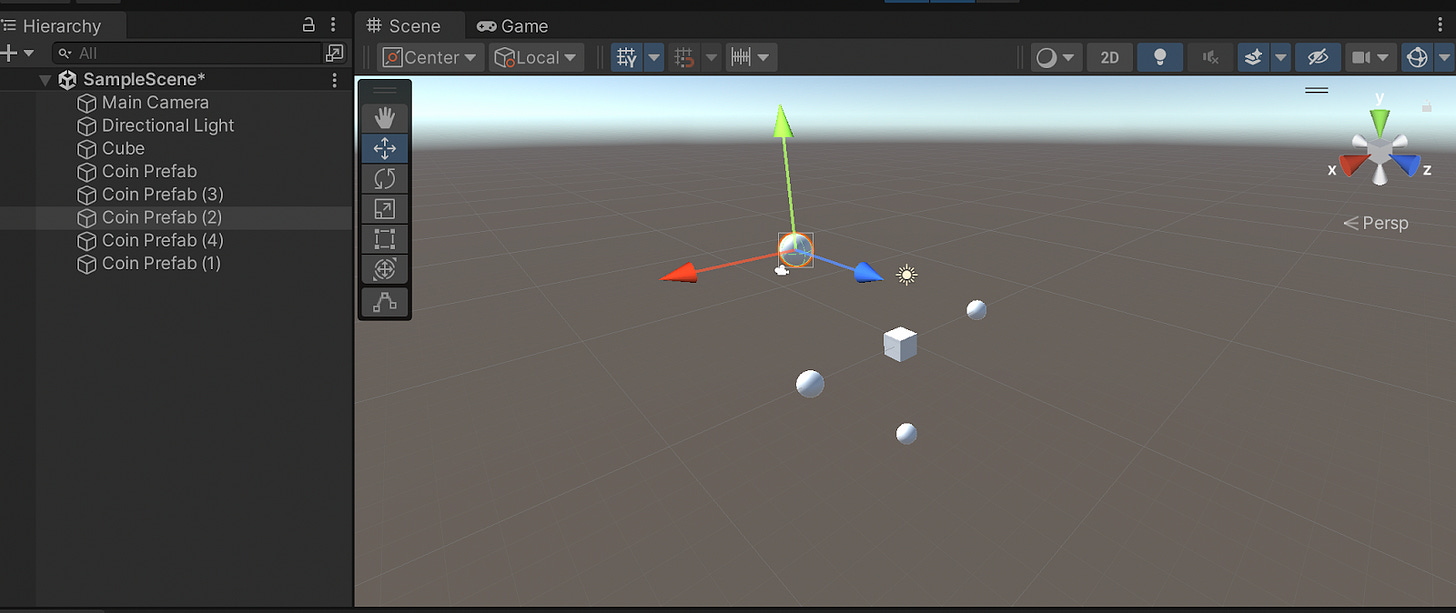Select Coin Prefab (3) in Hierarchy

[163, 194]
